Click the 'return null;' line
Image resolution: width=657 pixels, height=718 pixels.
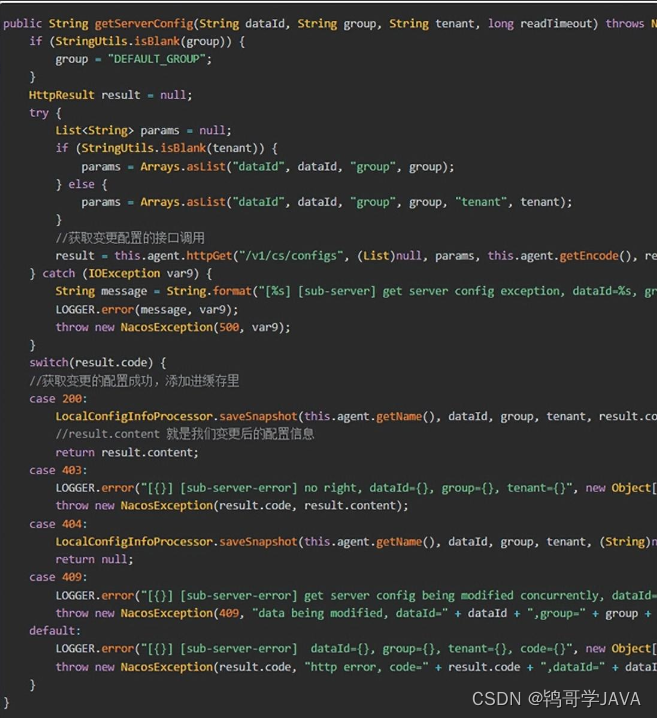[x=94, y=560]
